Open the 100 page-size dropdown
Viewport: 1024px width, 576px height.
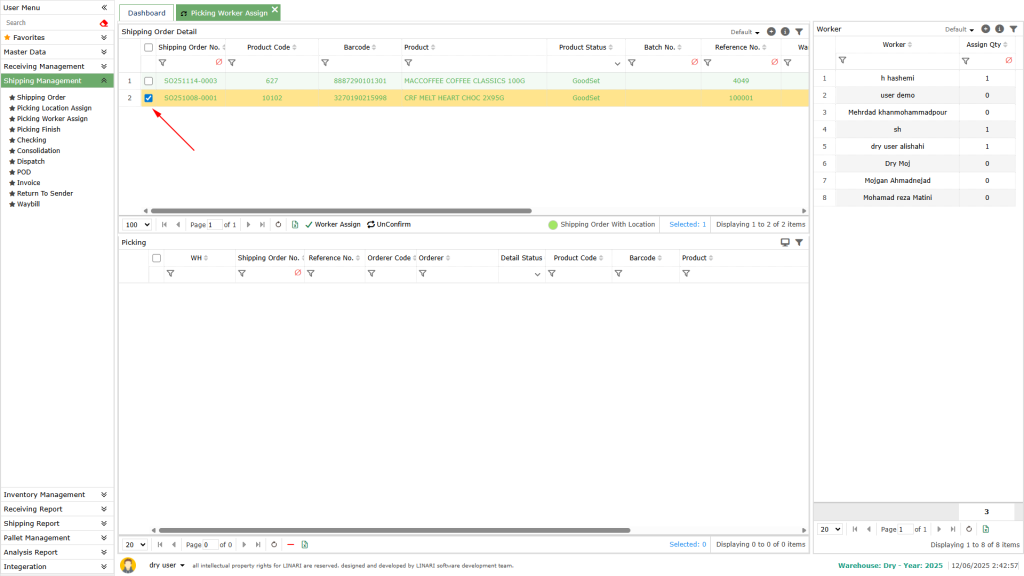coord(136,225)
